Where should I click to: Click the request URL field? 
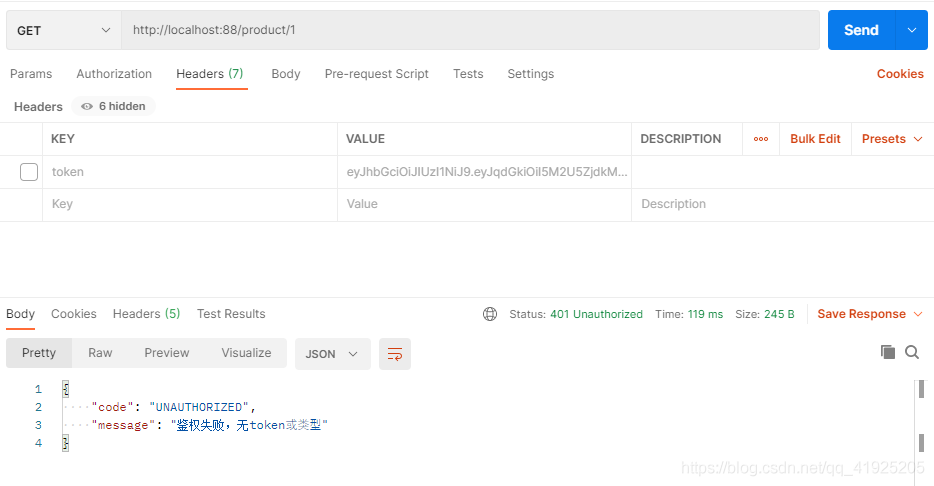point(471,30)
